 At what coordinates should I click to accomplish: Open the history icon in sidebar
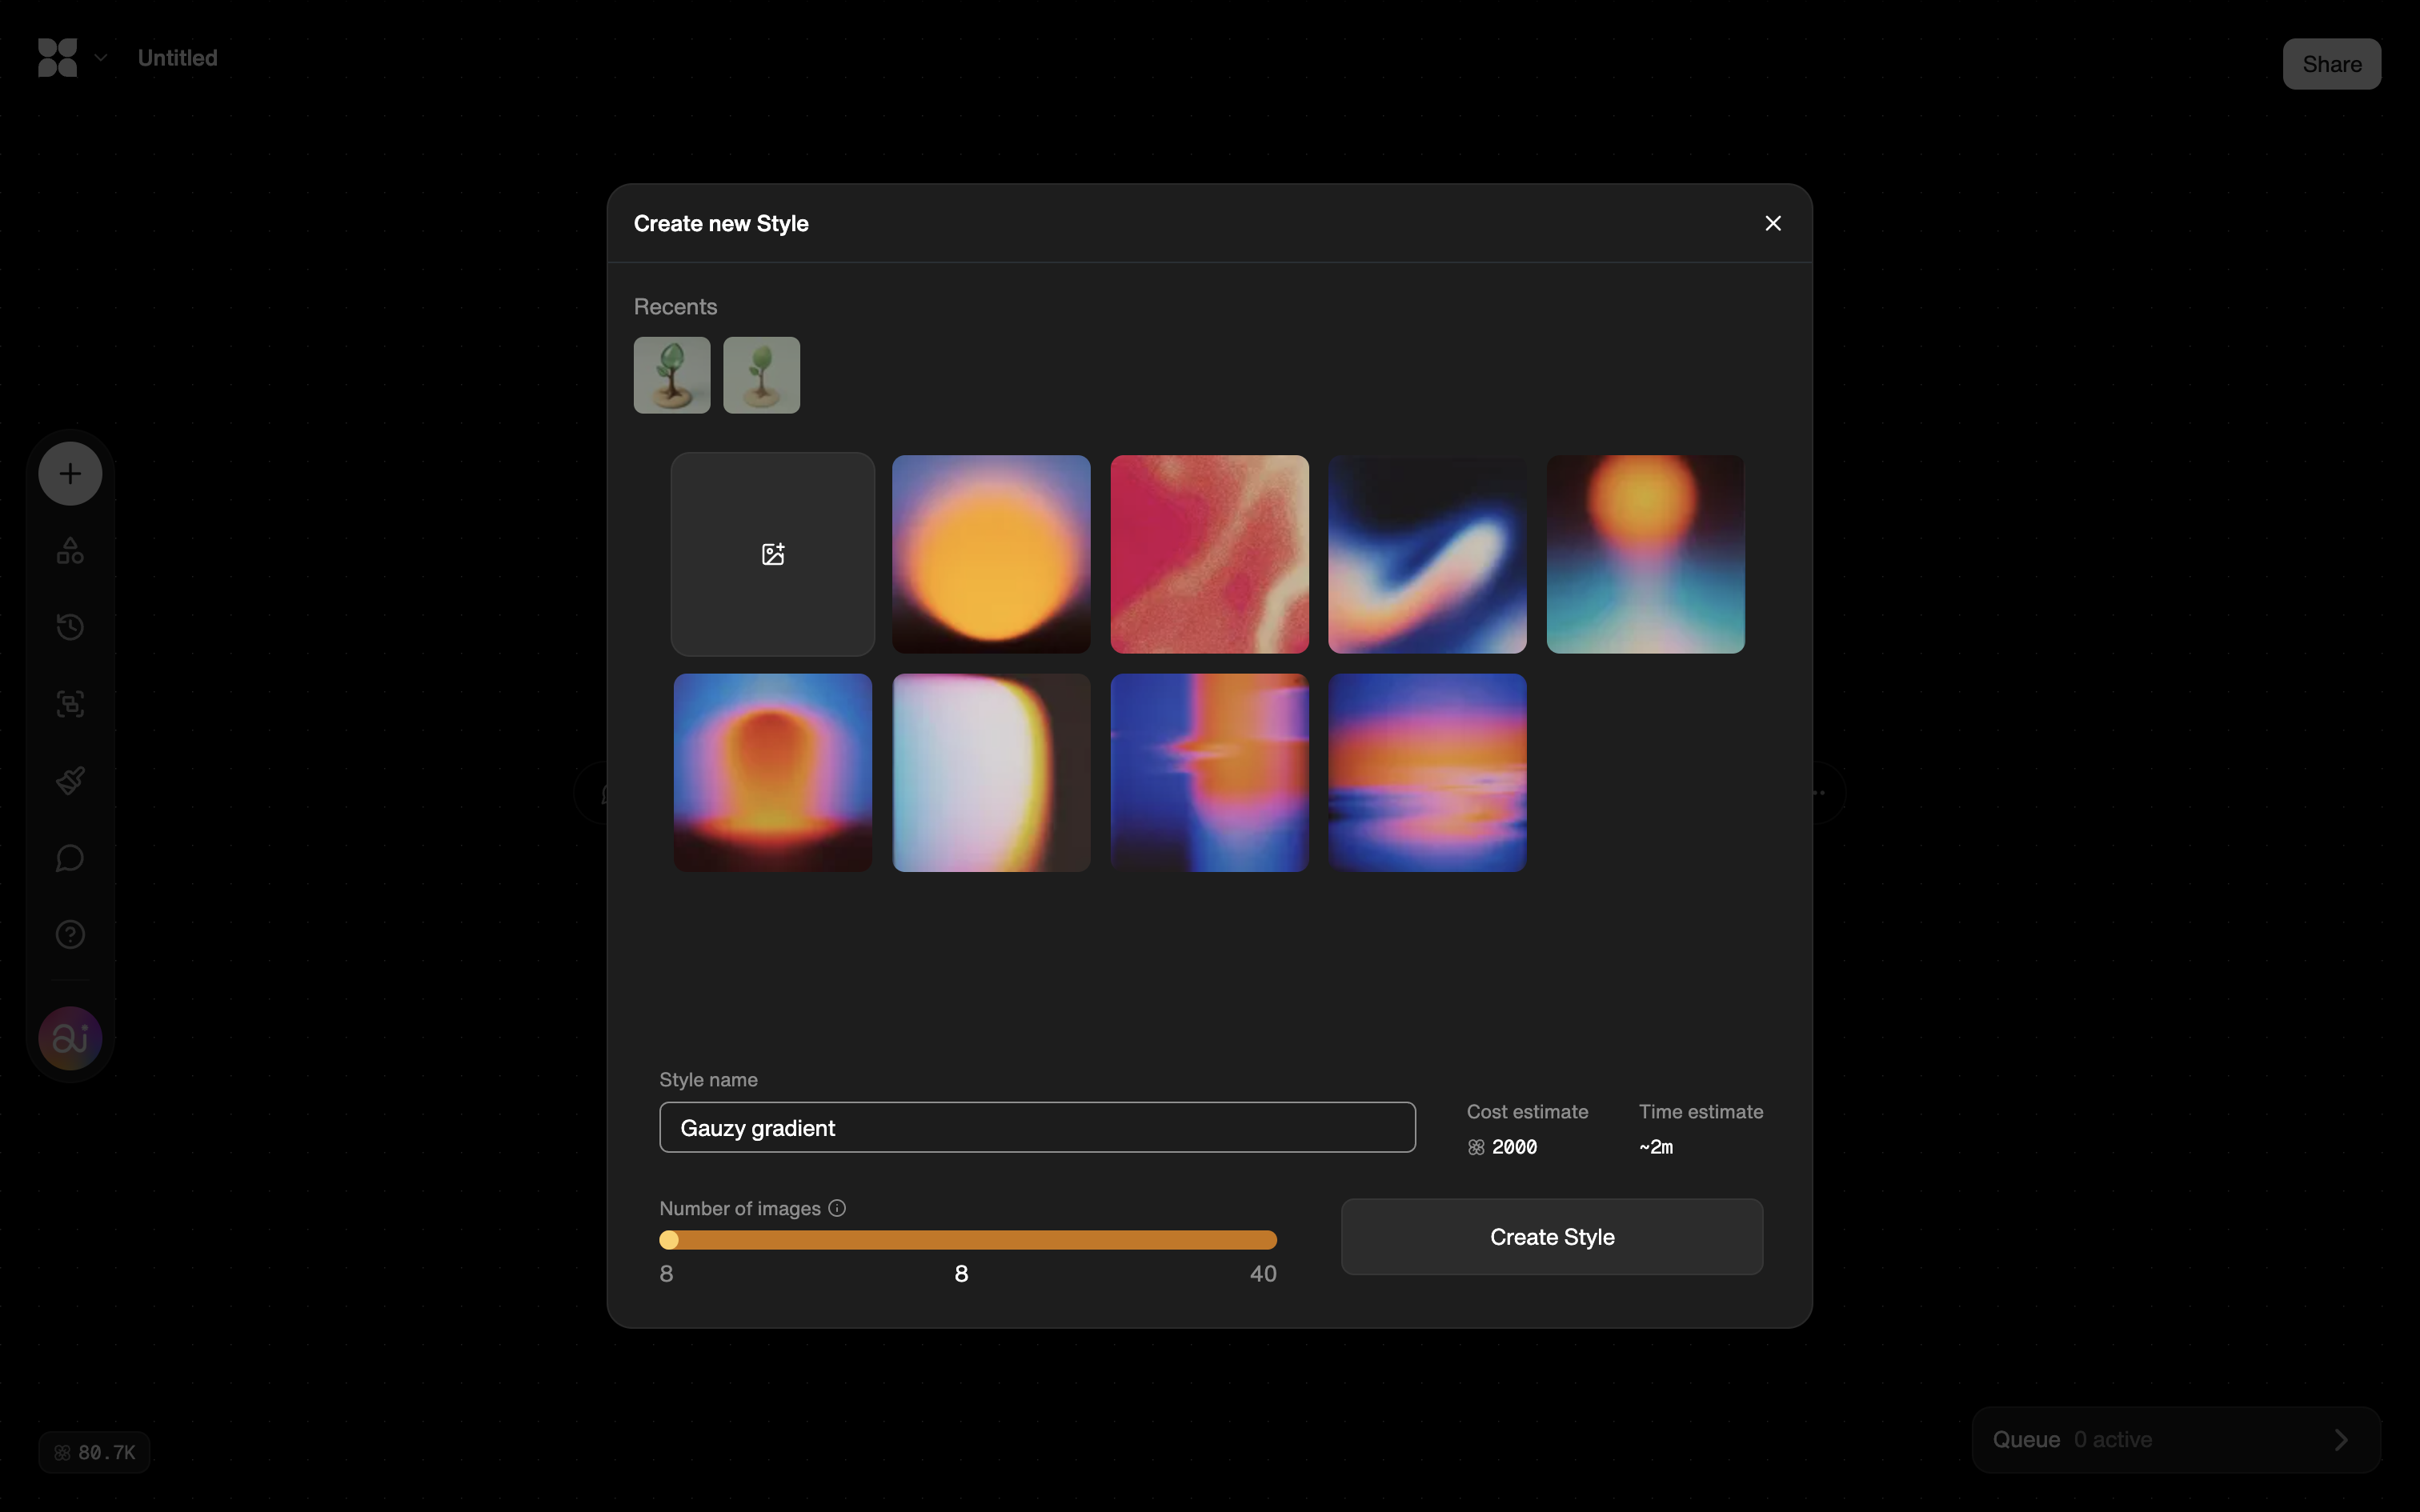pyautogui.click(x=70, y=627)
